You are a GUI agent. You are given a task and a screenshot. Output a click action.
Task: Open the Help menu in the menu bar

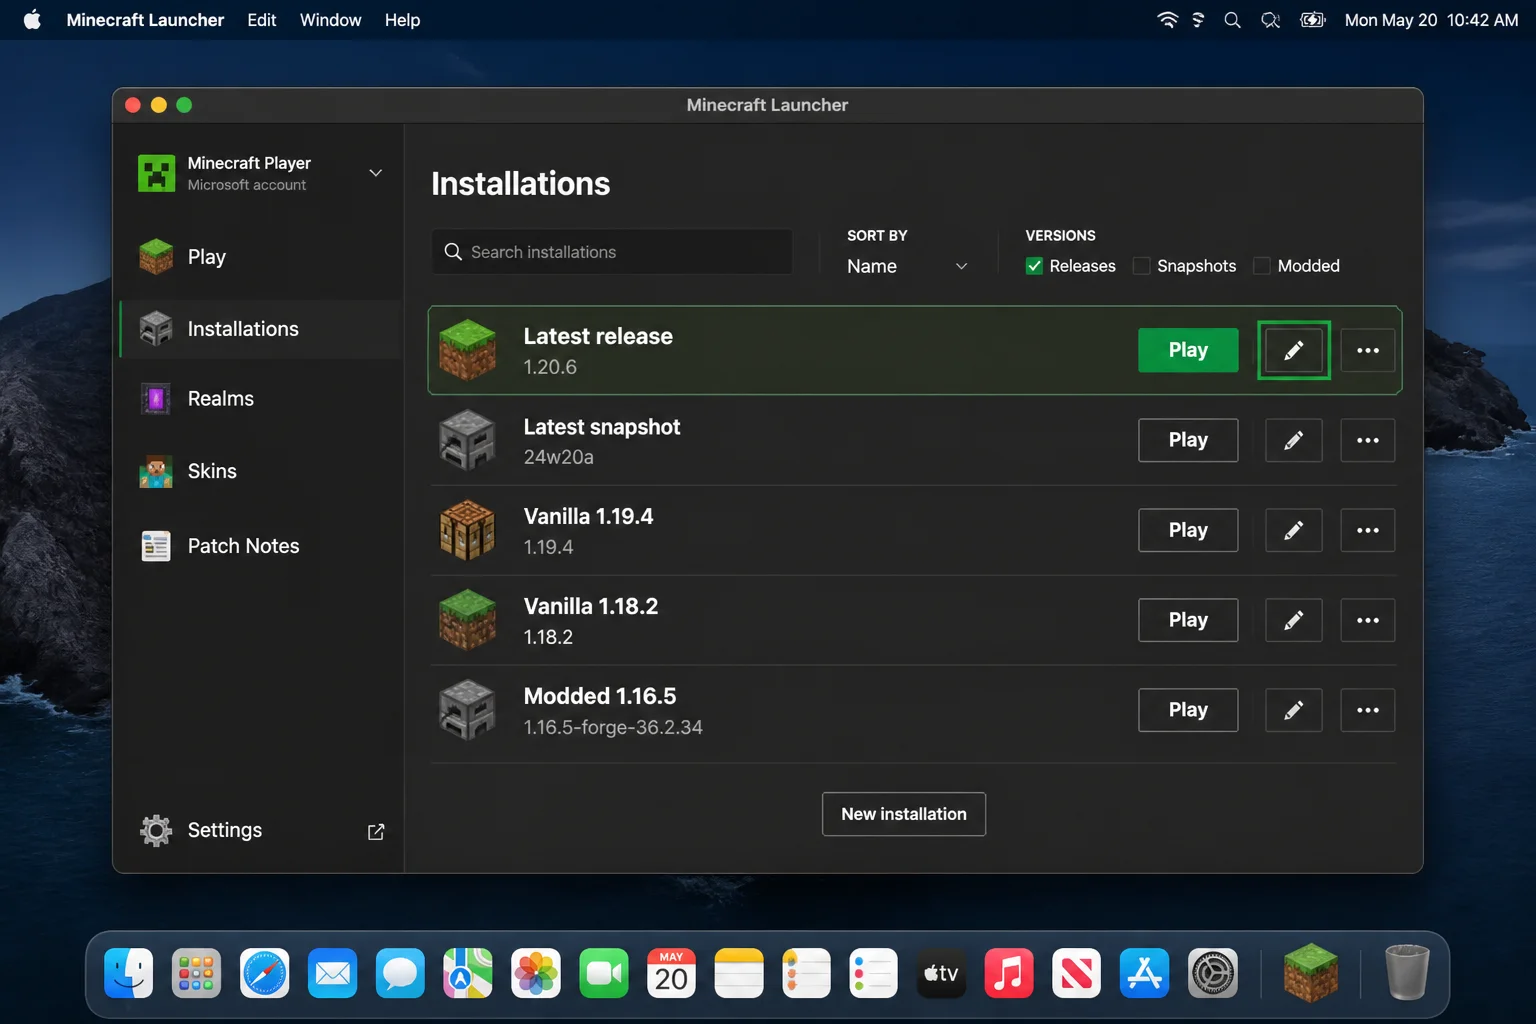[402, 20]
